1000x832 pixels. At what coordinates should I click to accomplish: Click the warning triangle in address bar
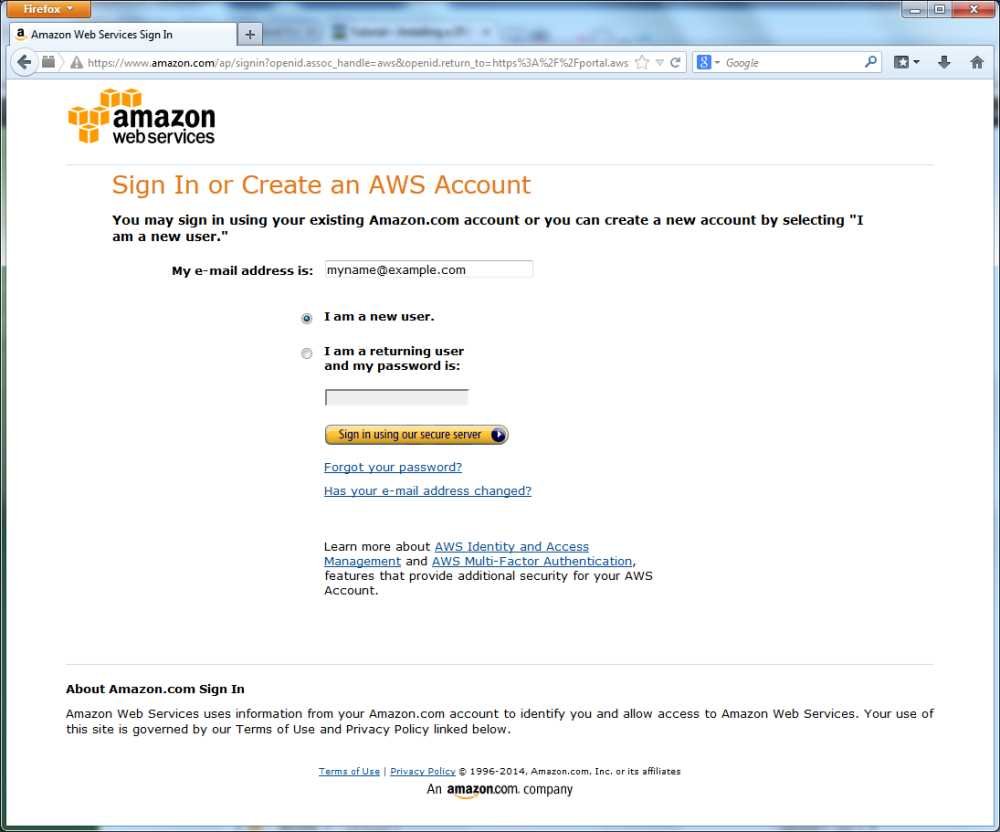77,62
